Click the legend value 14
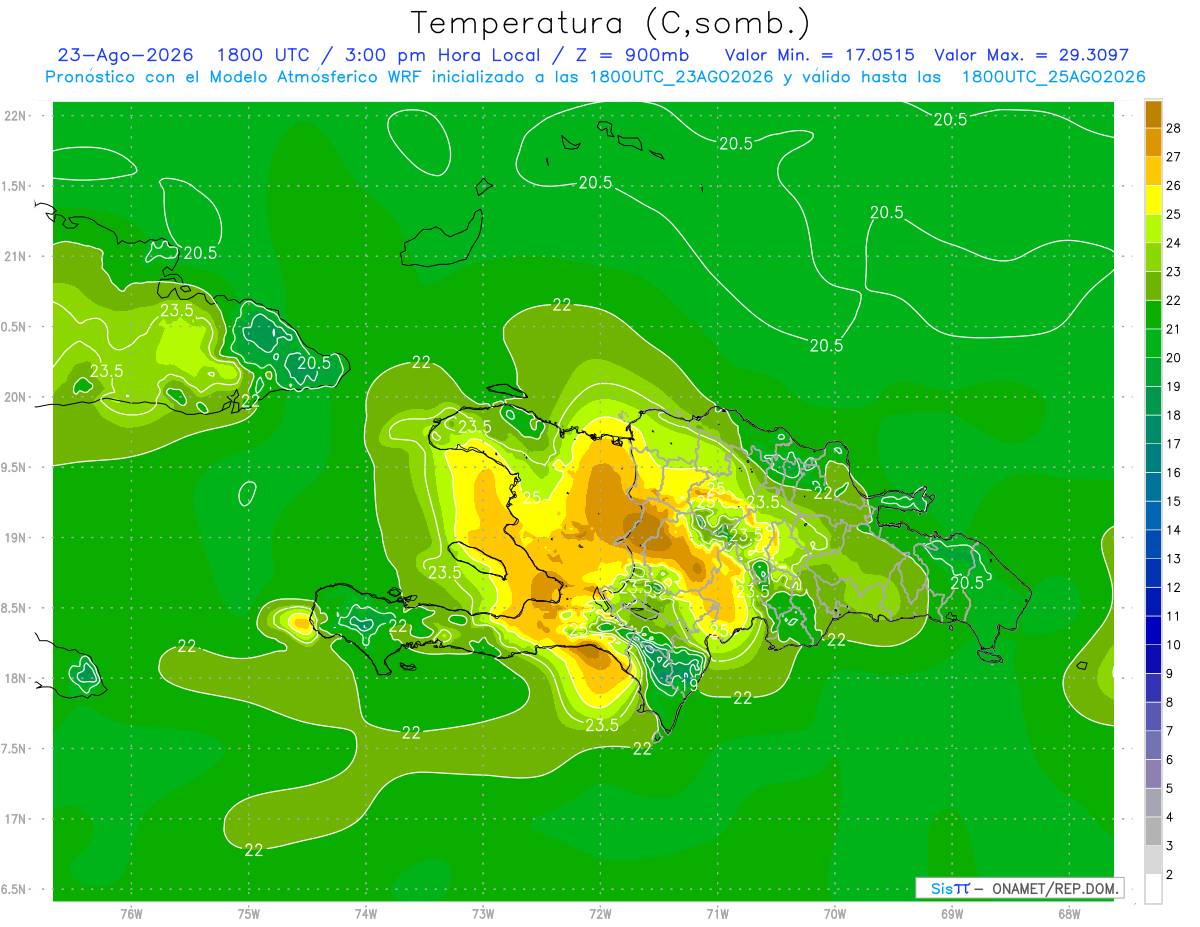This screenshot has width=1200, height=927. pyautogui.click(x=1174, y=530)
